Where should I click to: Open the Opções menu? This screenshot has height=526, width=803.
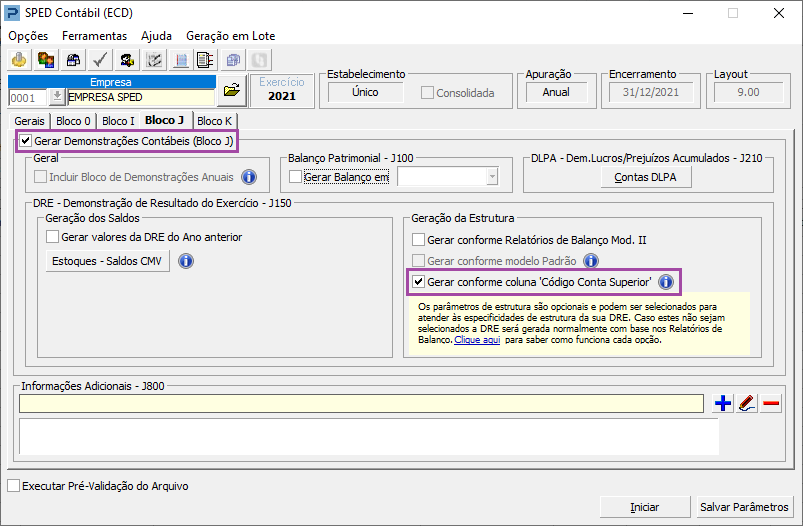(x=28, y=36)
